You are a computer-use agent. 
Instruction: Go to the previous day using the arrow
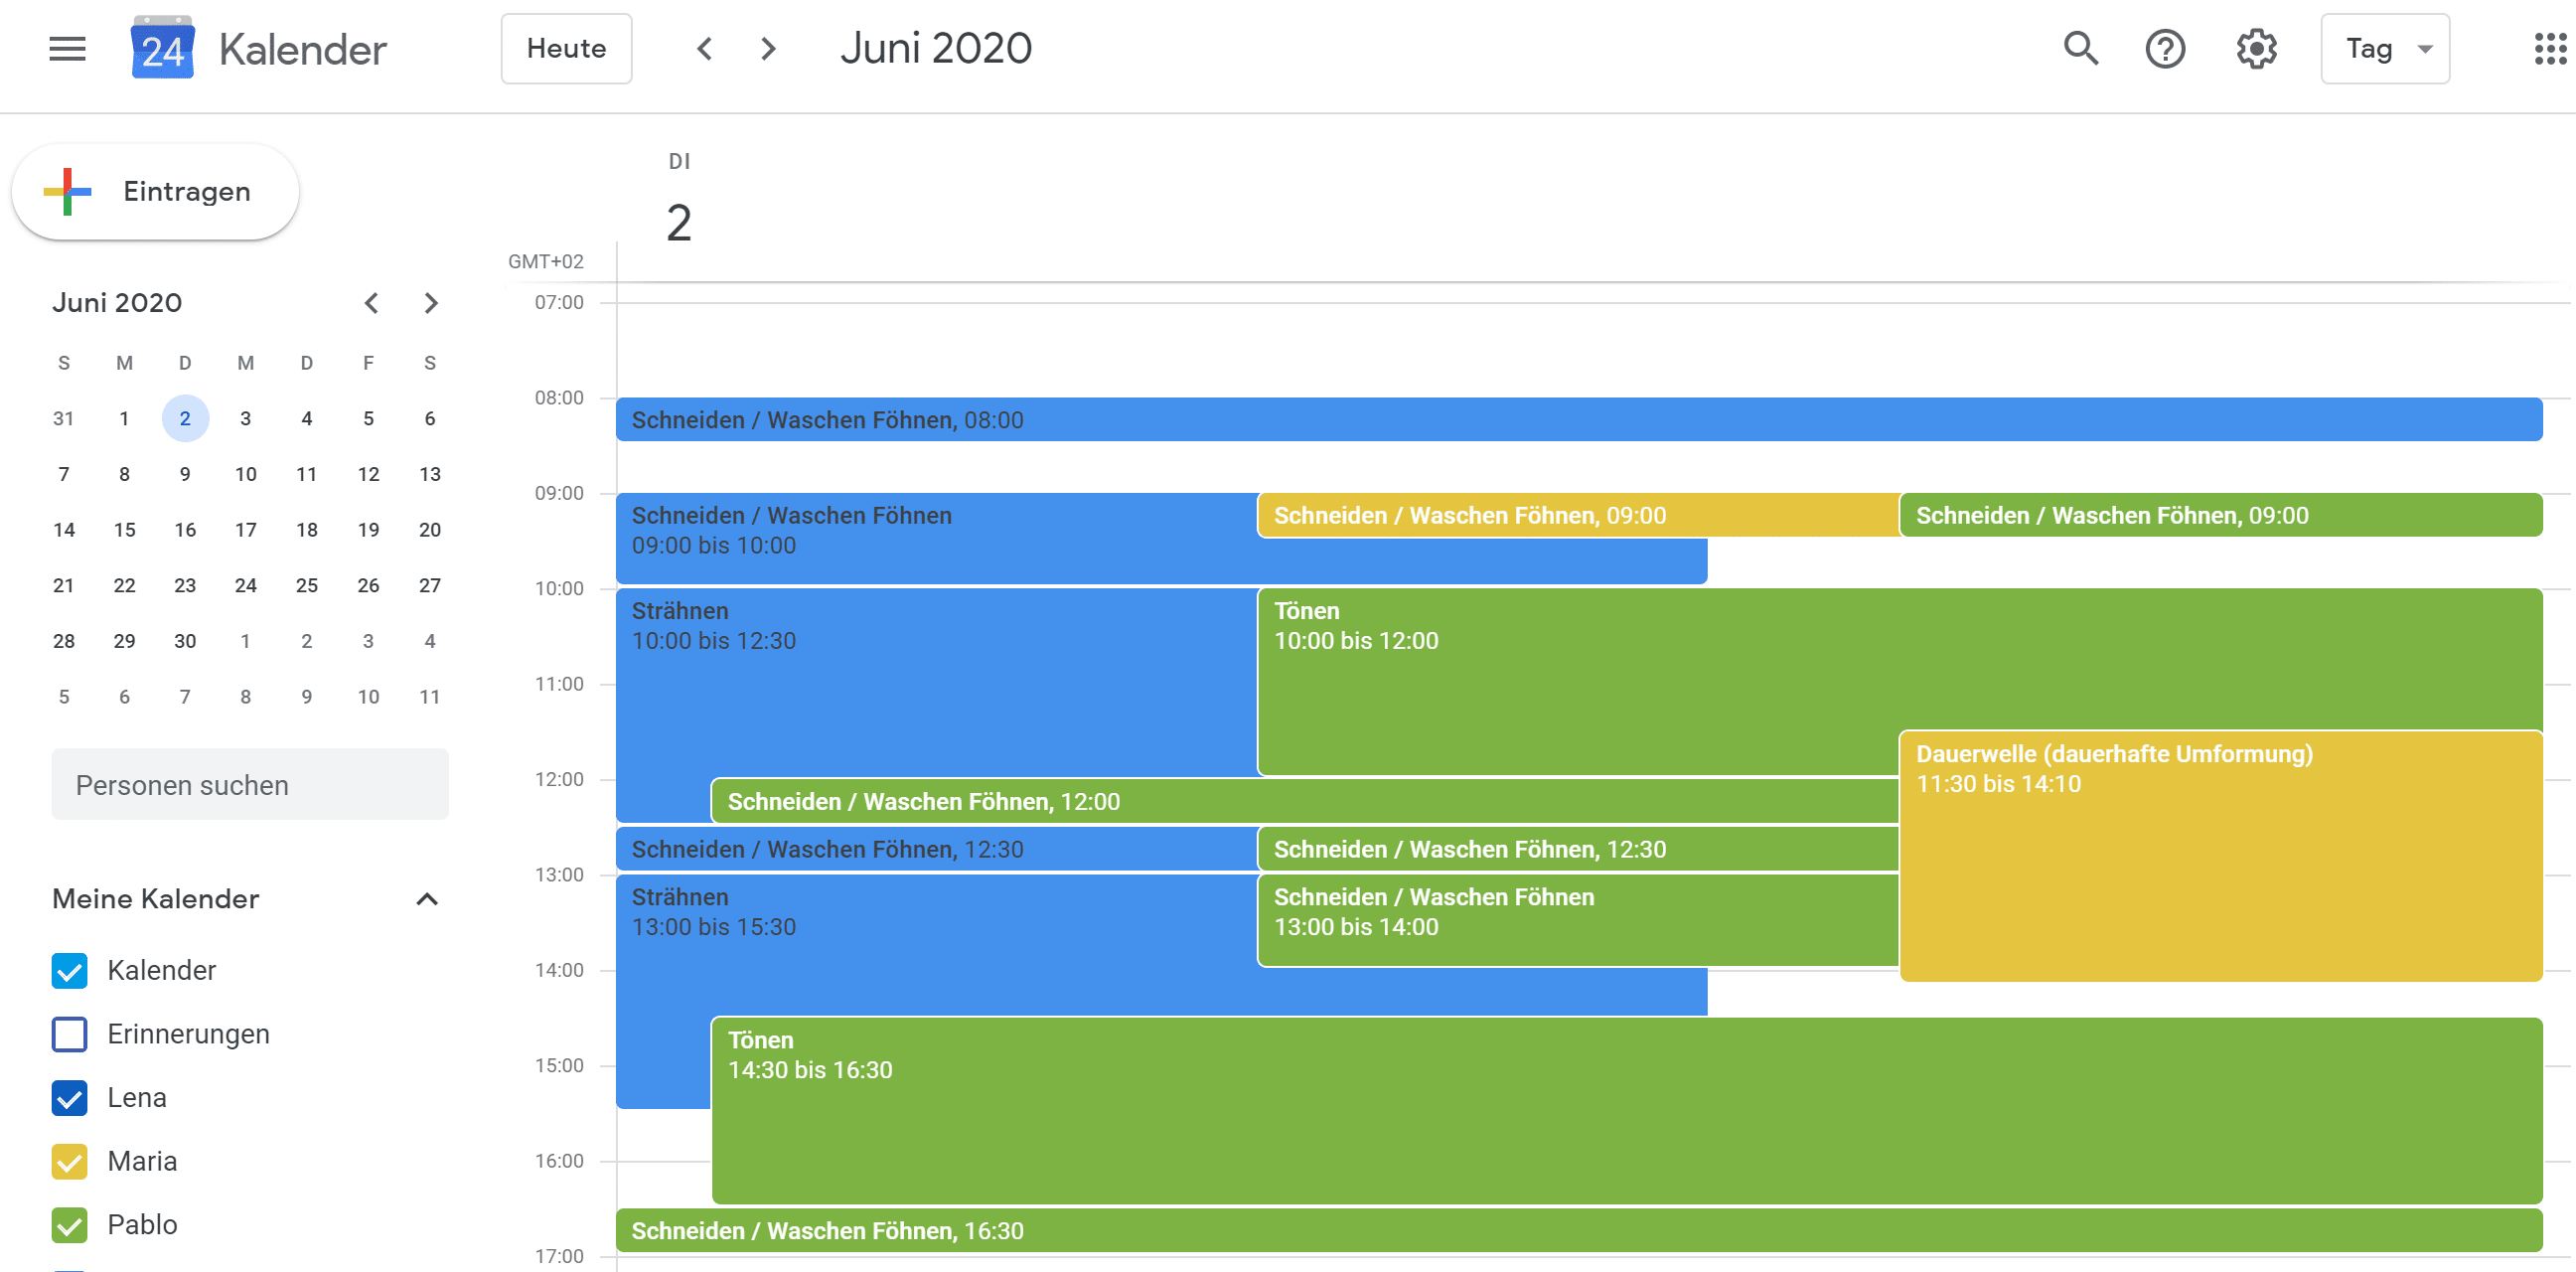click(x=704, y=48)
